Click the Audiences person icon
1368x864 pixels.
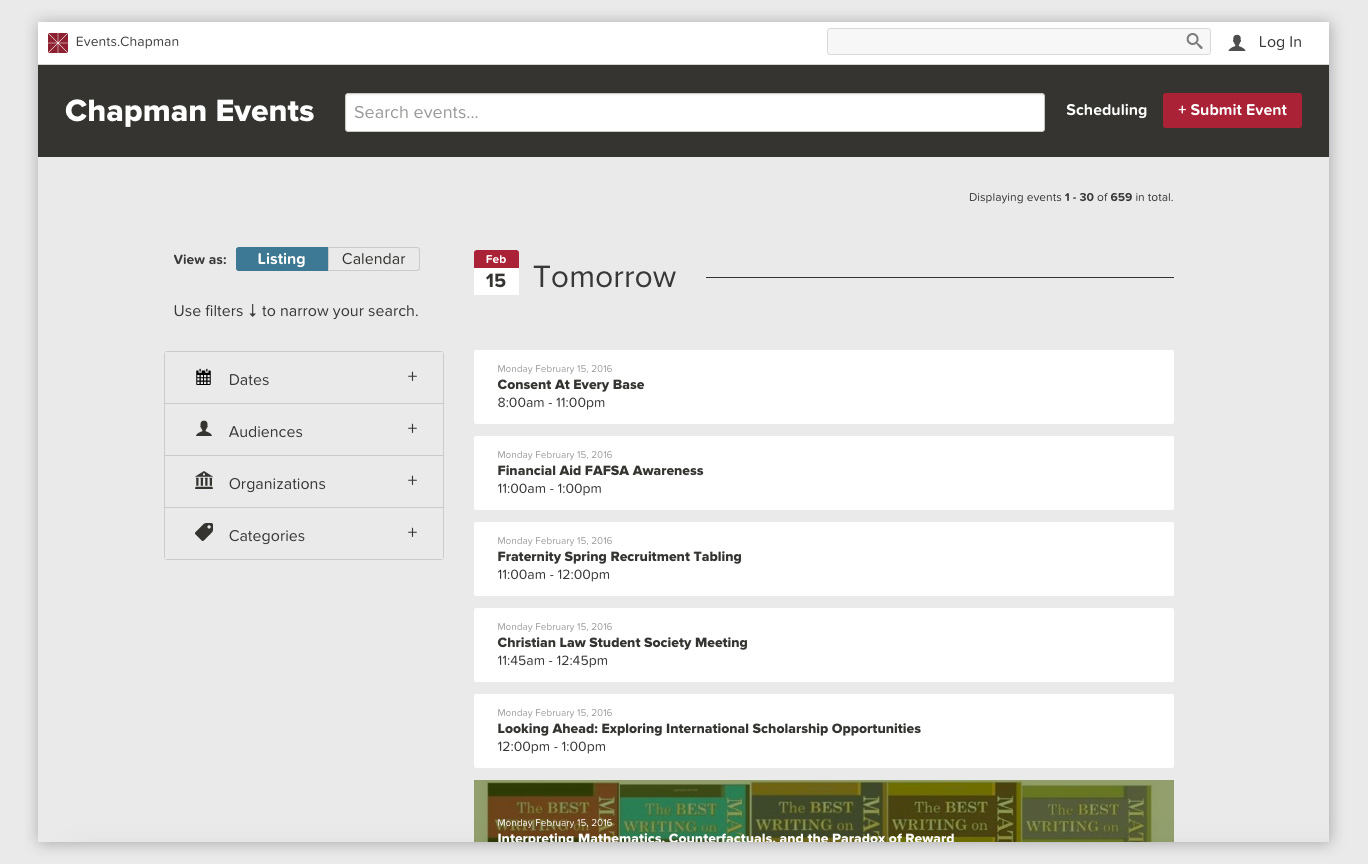[x=204, y=429]
